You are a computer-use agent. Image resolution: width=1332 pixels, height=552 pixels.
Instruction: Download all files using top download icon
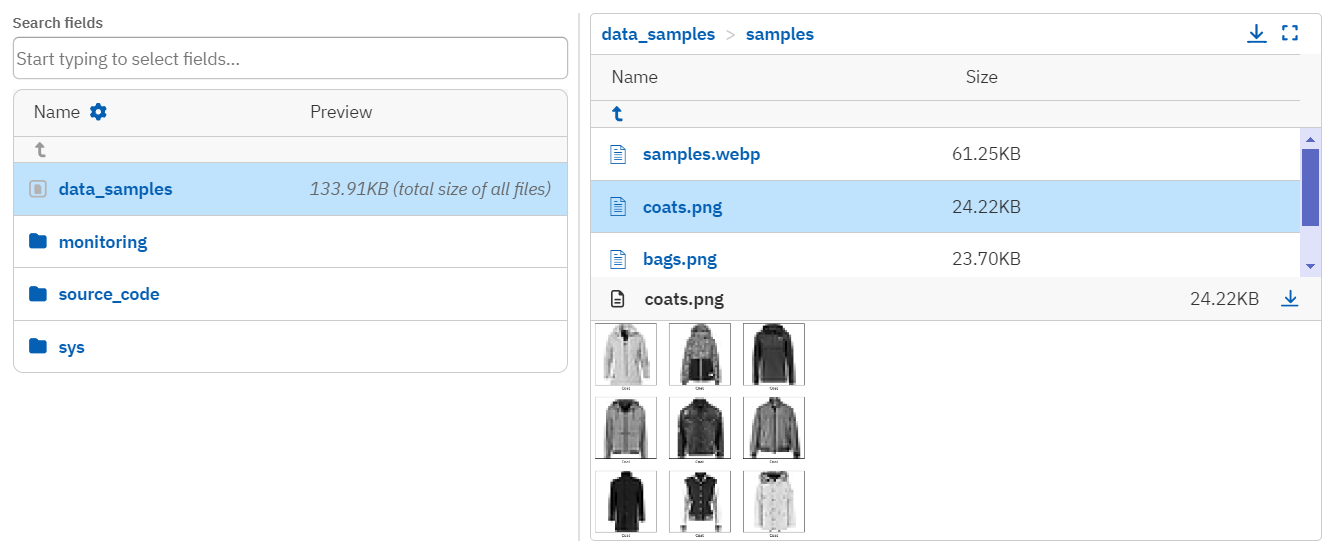(1257, 34)
